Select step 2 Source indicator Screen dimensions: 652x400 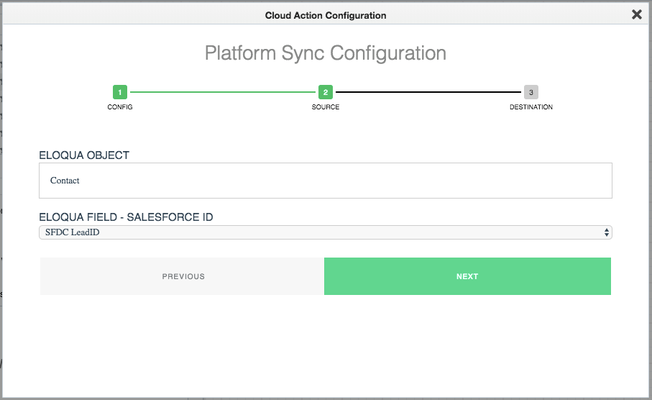tap(326, 92)
